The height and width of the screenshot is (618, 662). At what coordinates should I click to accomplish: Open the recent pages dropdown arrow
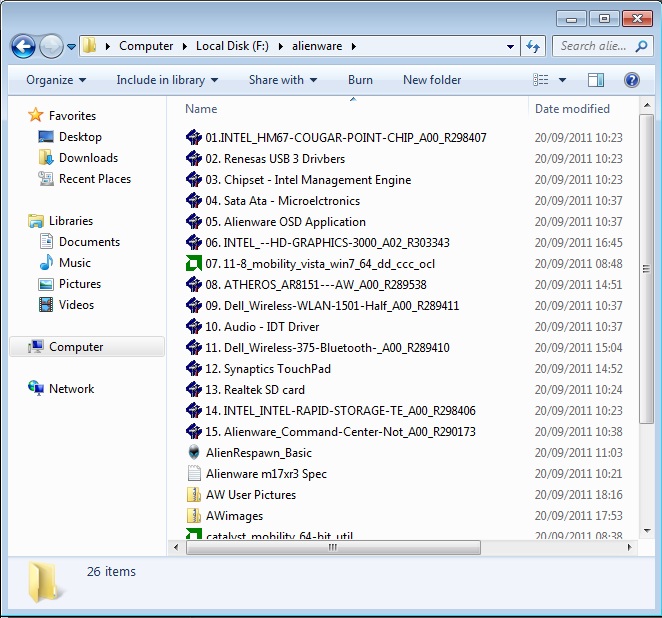coord(71,46)
